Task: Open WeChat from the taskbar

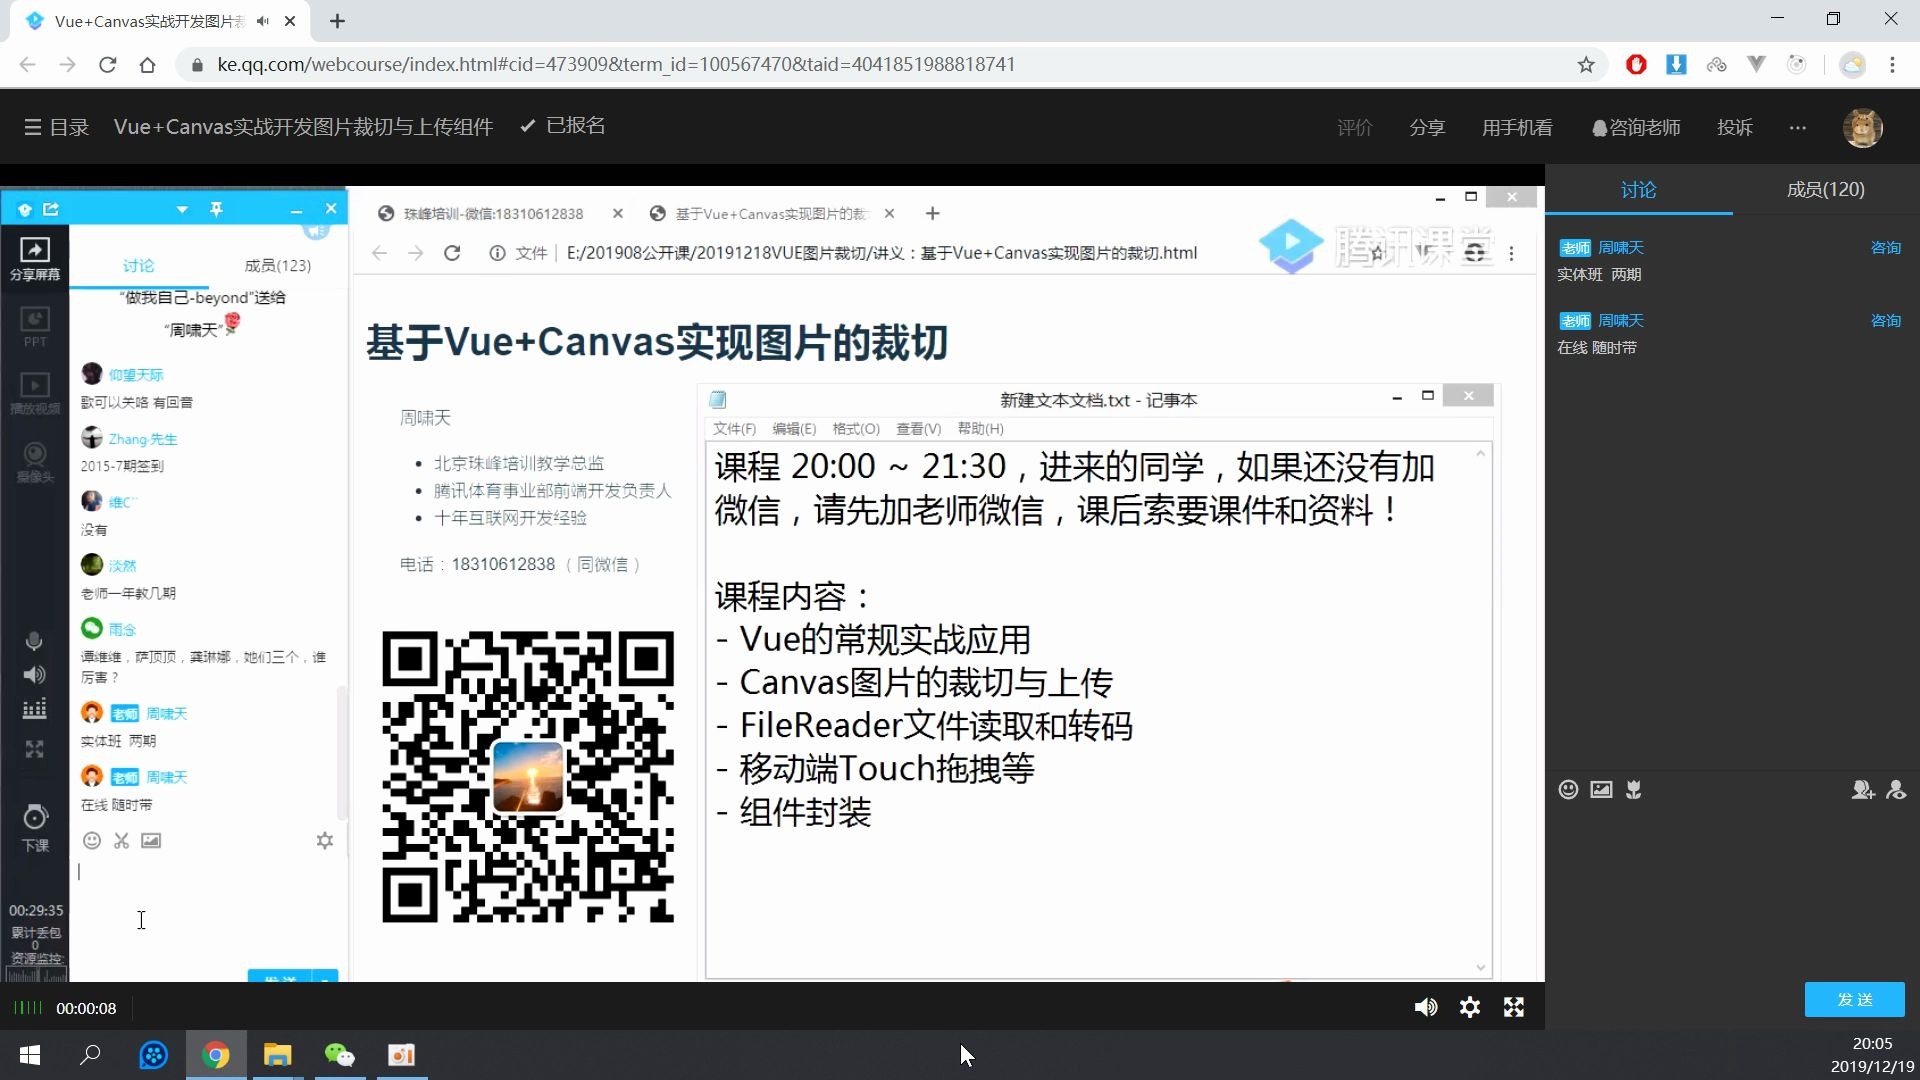Action: coord(339,1055)
